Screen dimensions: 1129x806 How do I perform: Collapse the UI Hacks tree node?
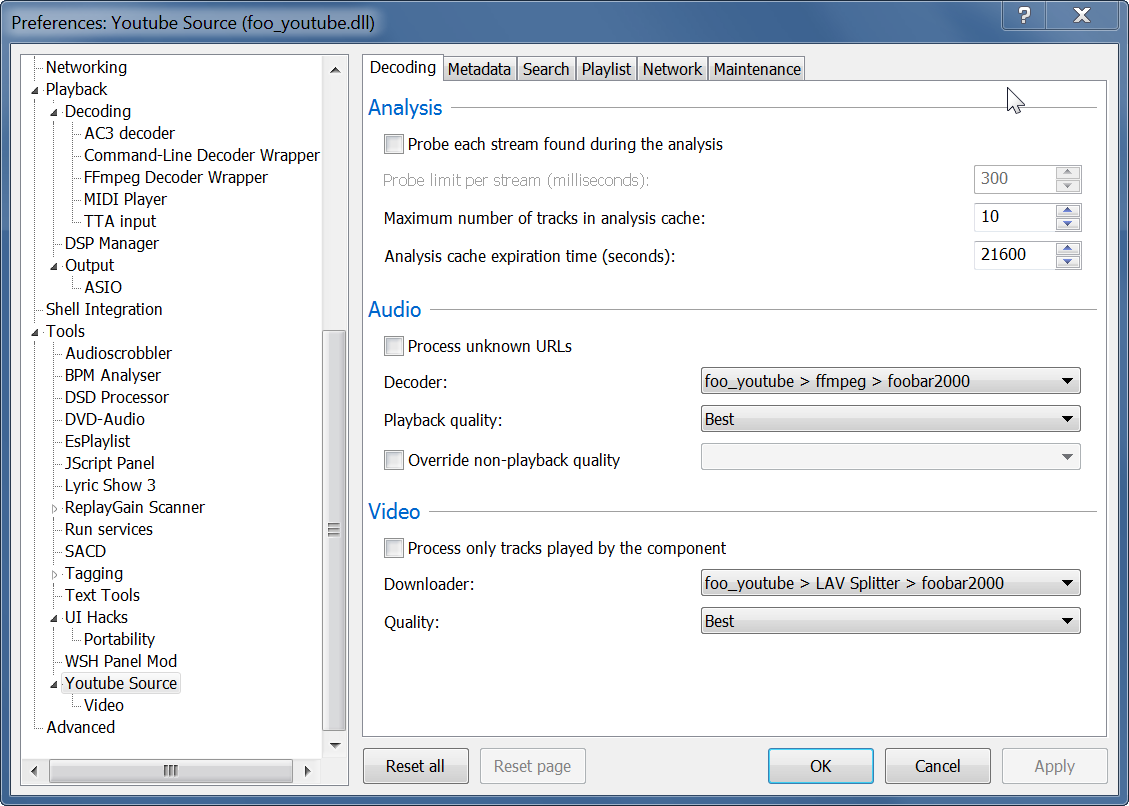click(54, 618)
